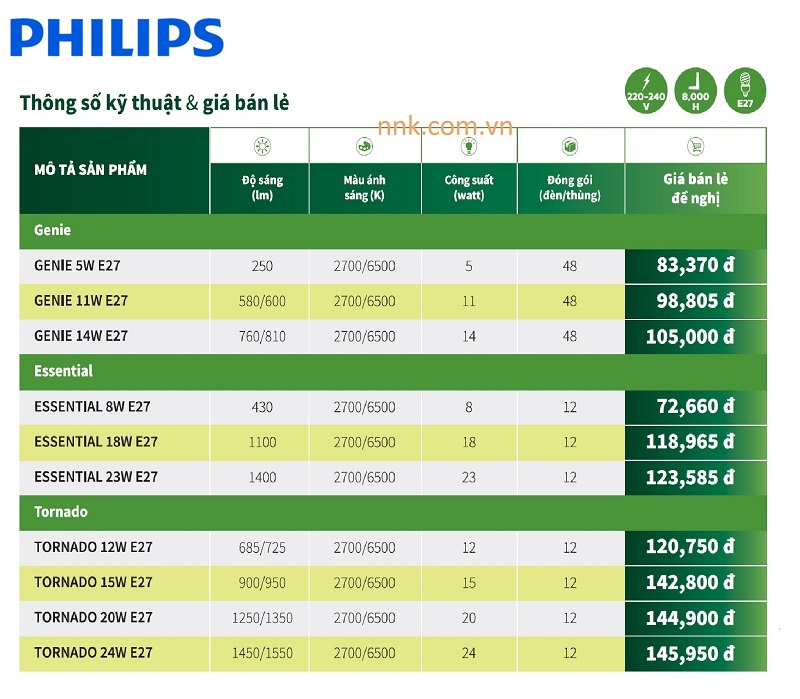Screen dimensions: 800x699
Task: Click the 145,950 đ price cell
Action: coord(695,653)
